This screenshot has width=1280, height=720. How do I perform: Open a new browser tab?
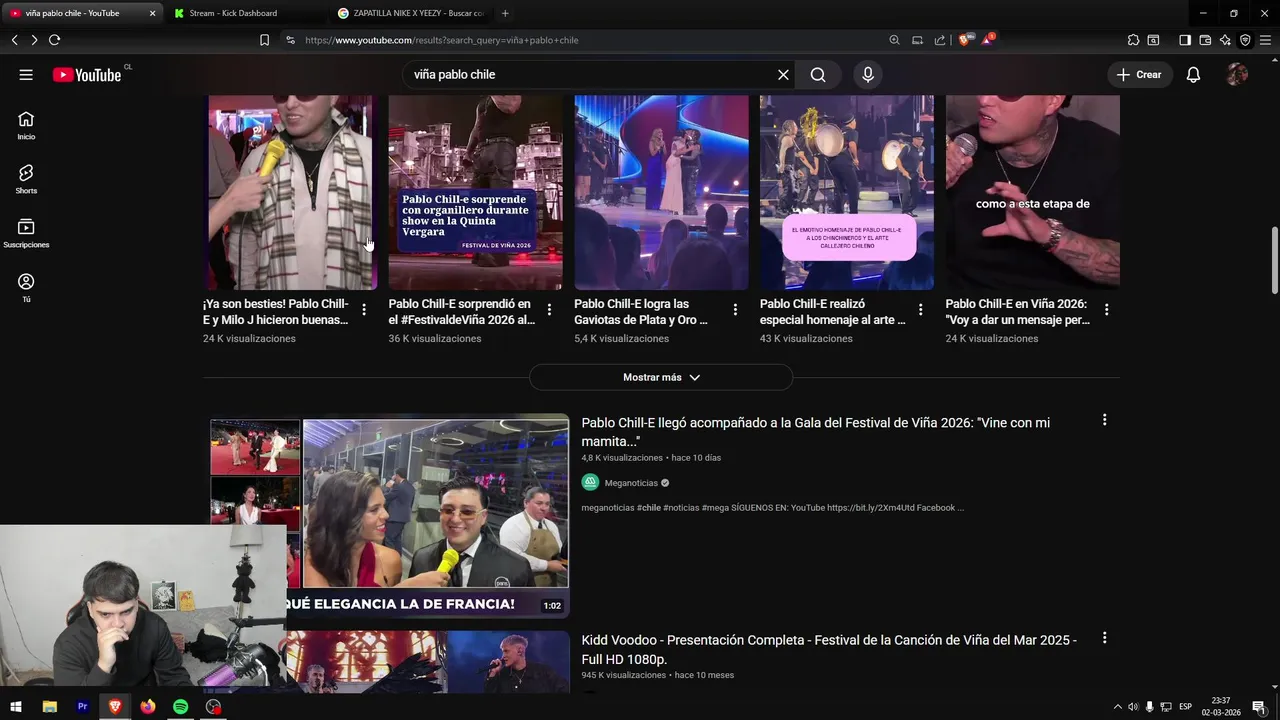tap(505, 13)
